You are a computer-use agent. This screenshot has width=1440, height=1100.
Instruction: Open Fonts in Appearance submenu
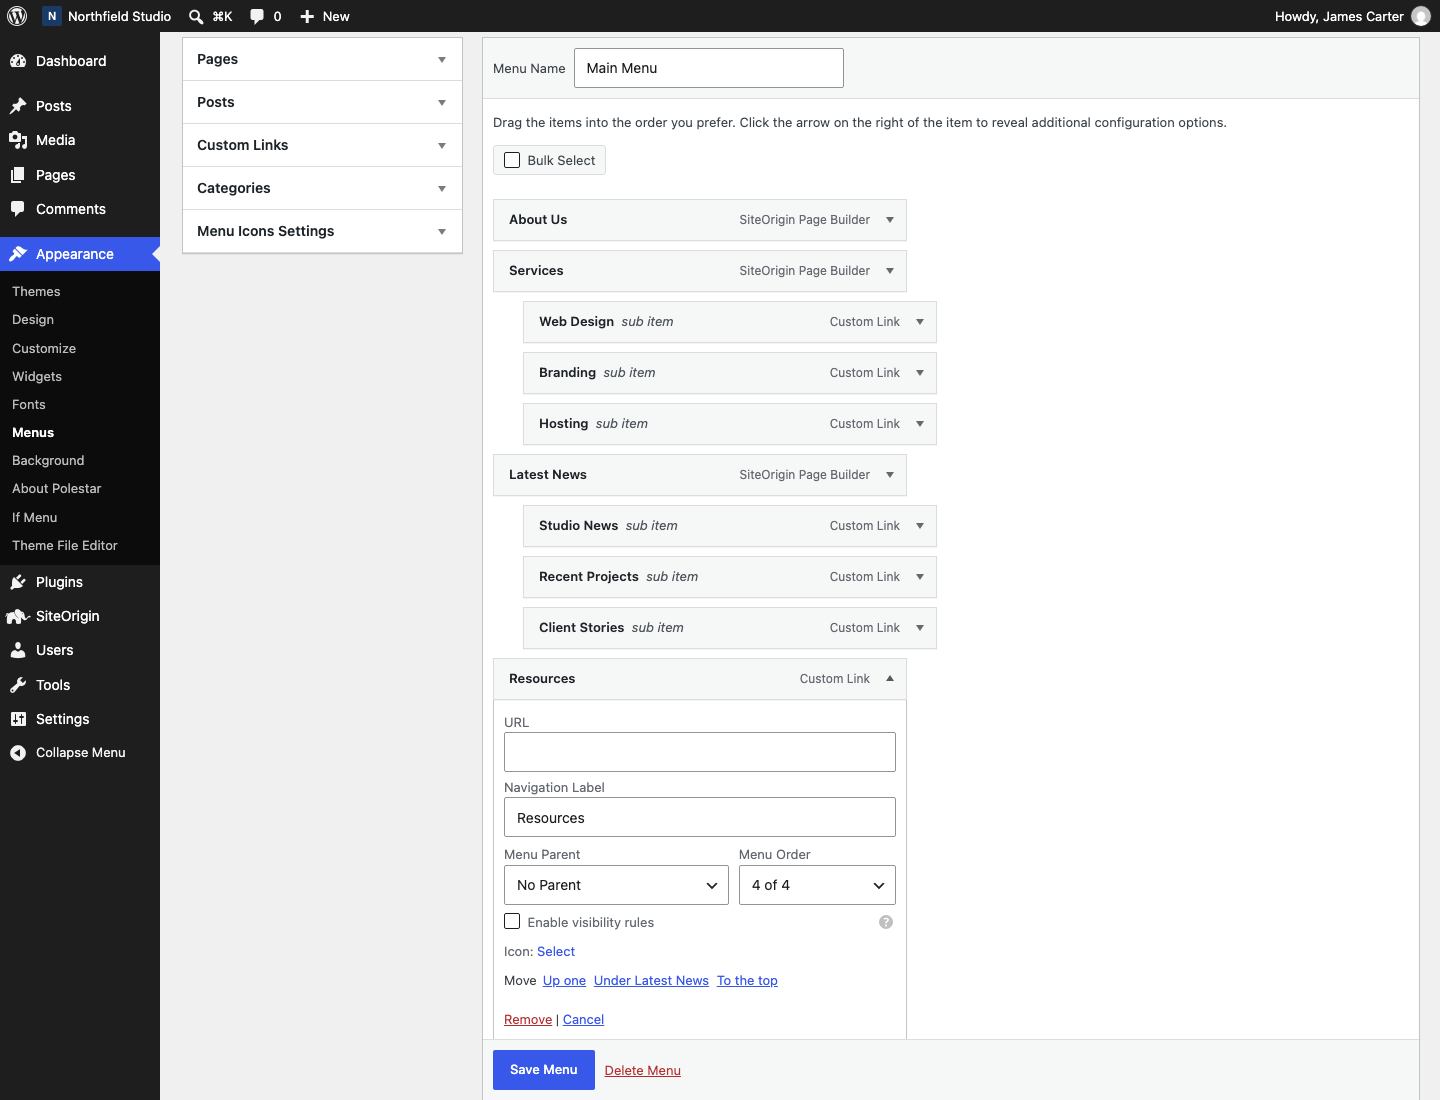point(29,404)
